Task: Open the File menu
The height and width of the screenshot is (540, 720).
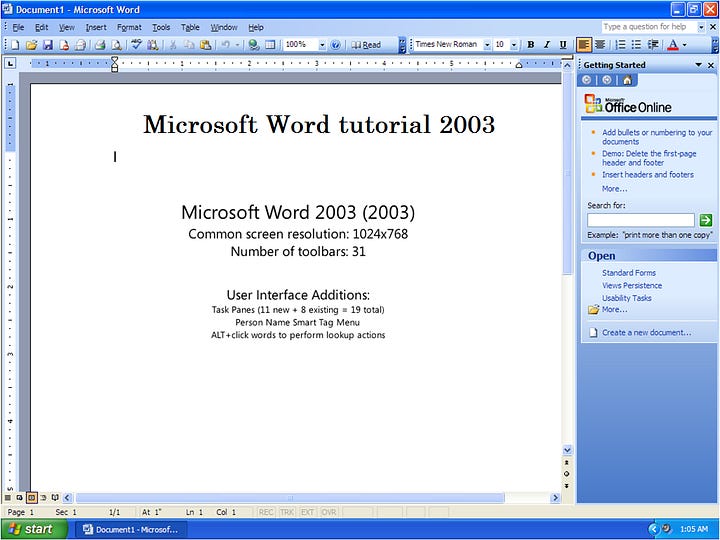Action: tap(18, 28)
